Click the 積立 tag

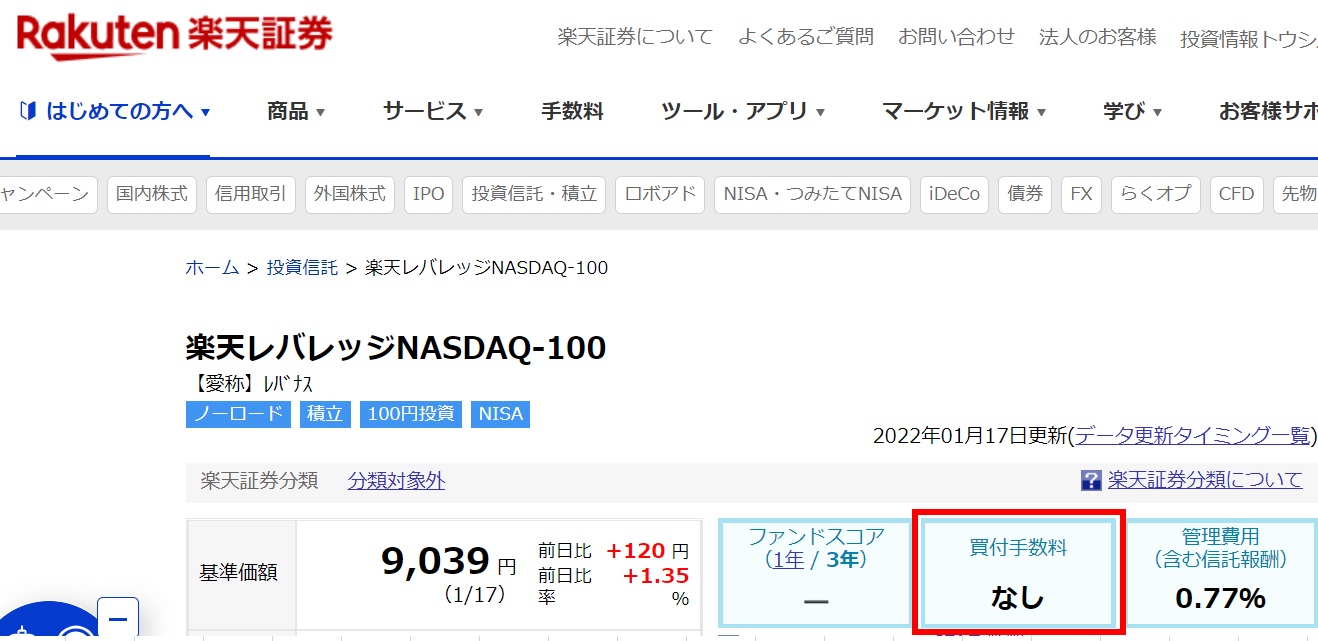pyautogui.click(x=325, y=414)
